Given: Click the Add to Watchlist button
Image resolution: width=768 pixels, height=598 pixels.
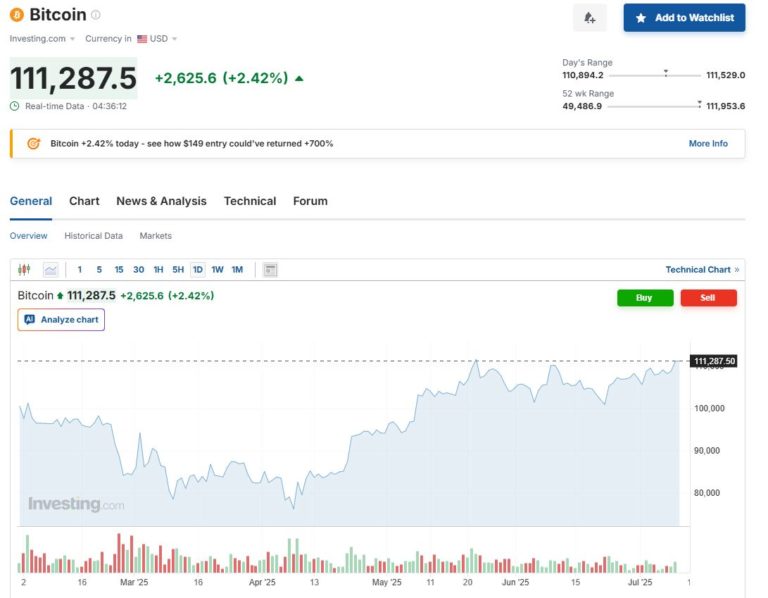Looking at the screenshot, I should click(684, 18).
